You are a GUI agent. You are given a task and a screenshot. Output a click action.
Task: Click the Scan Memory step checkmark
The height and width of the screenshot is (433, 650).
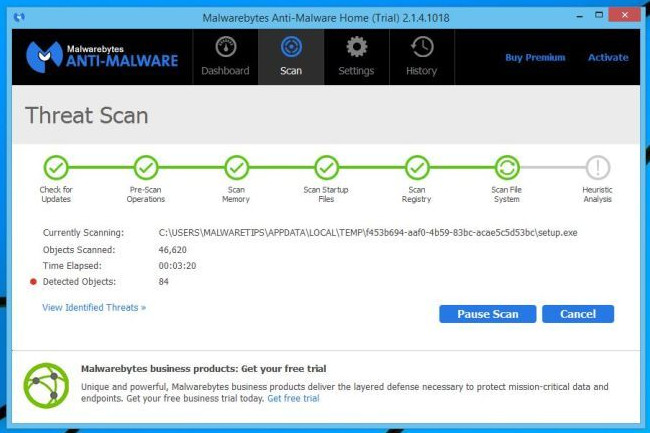click(x=236, y=168)
